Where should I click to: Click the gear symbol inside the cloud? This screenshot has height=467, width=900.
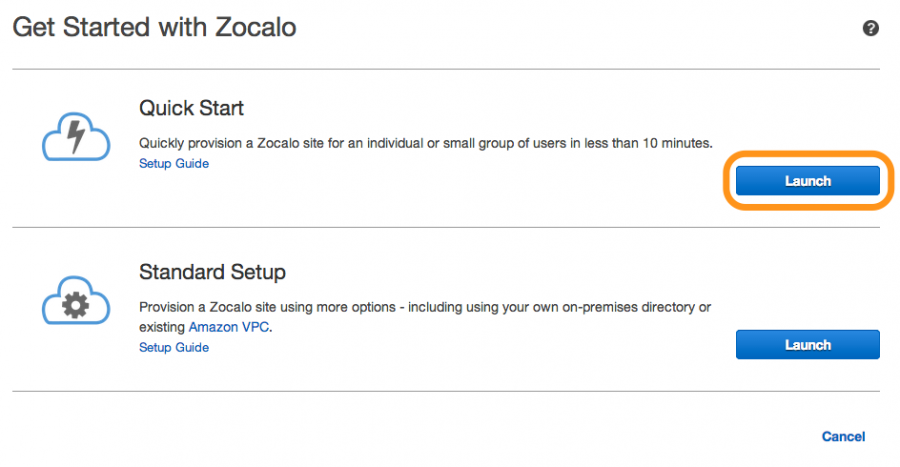76,305
